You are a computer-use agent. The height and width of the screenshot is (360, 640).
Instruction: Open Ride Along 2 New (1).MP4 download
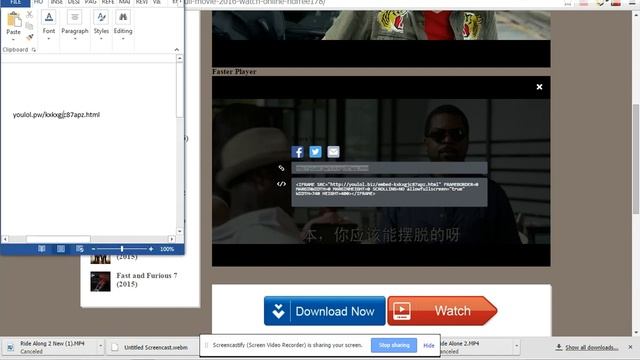52,347
